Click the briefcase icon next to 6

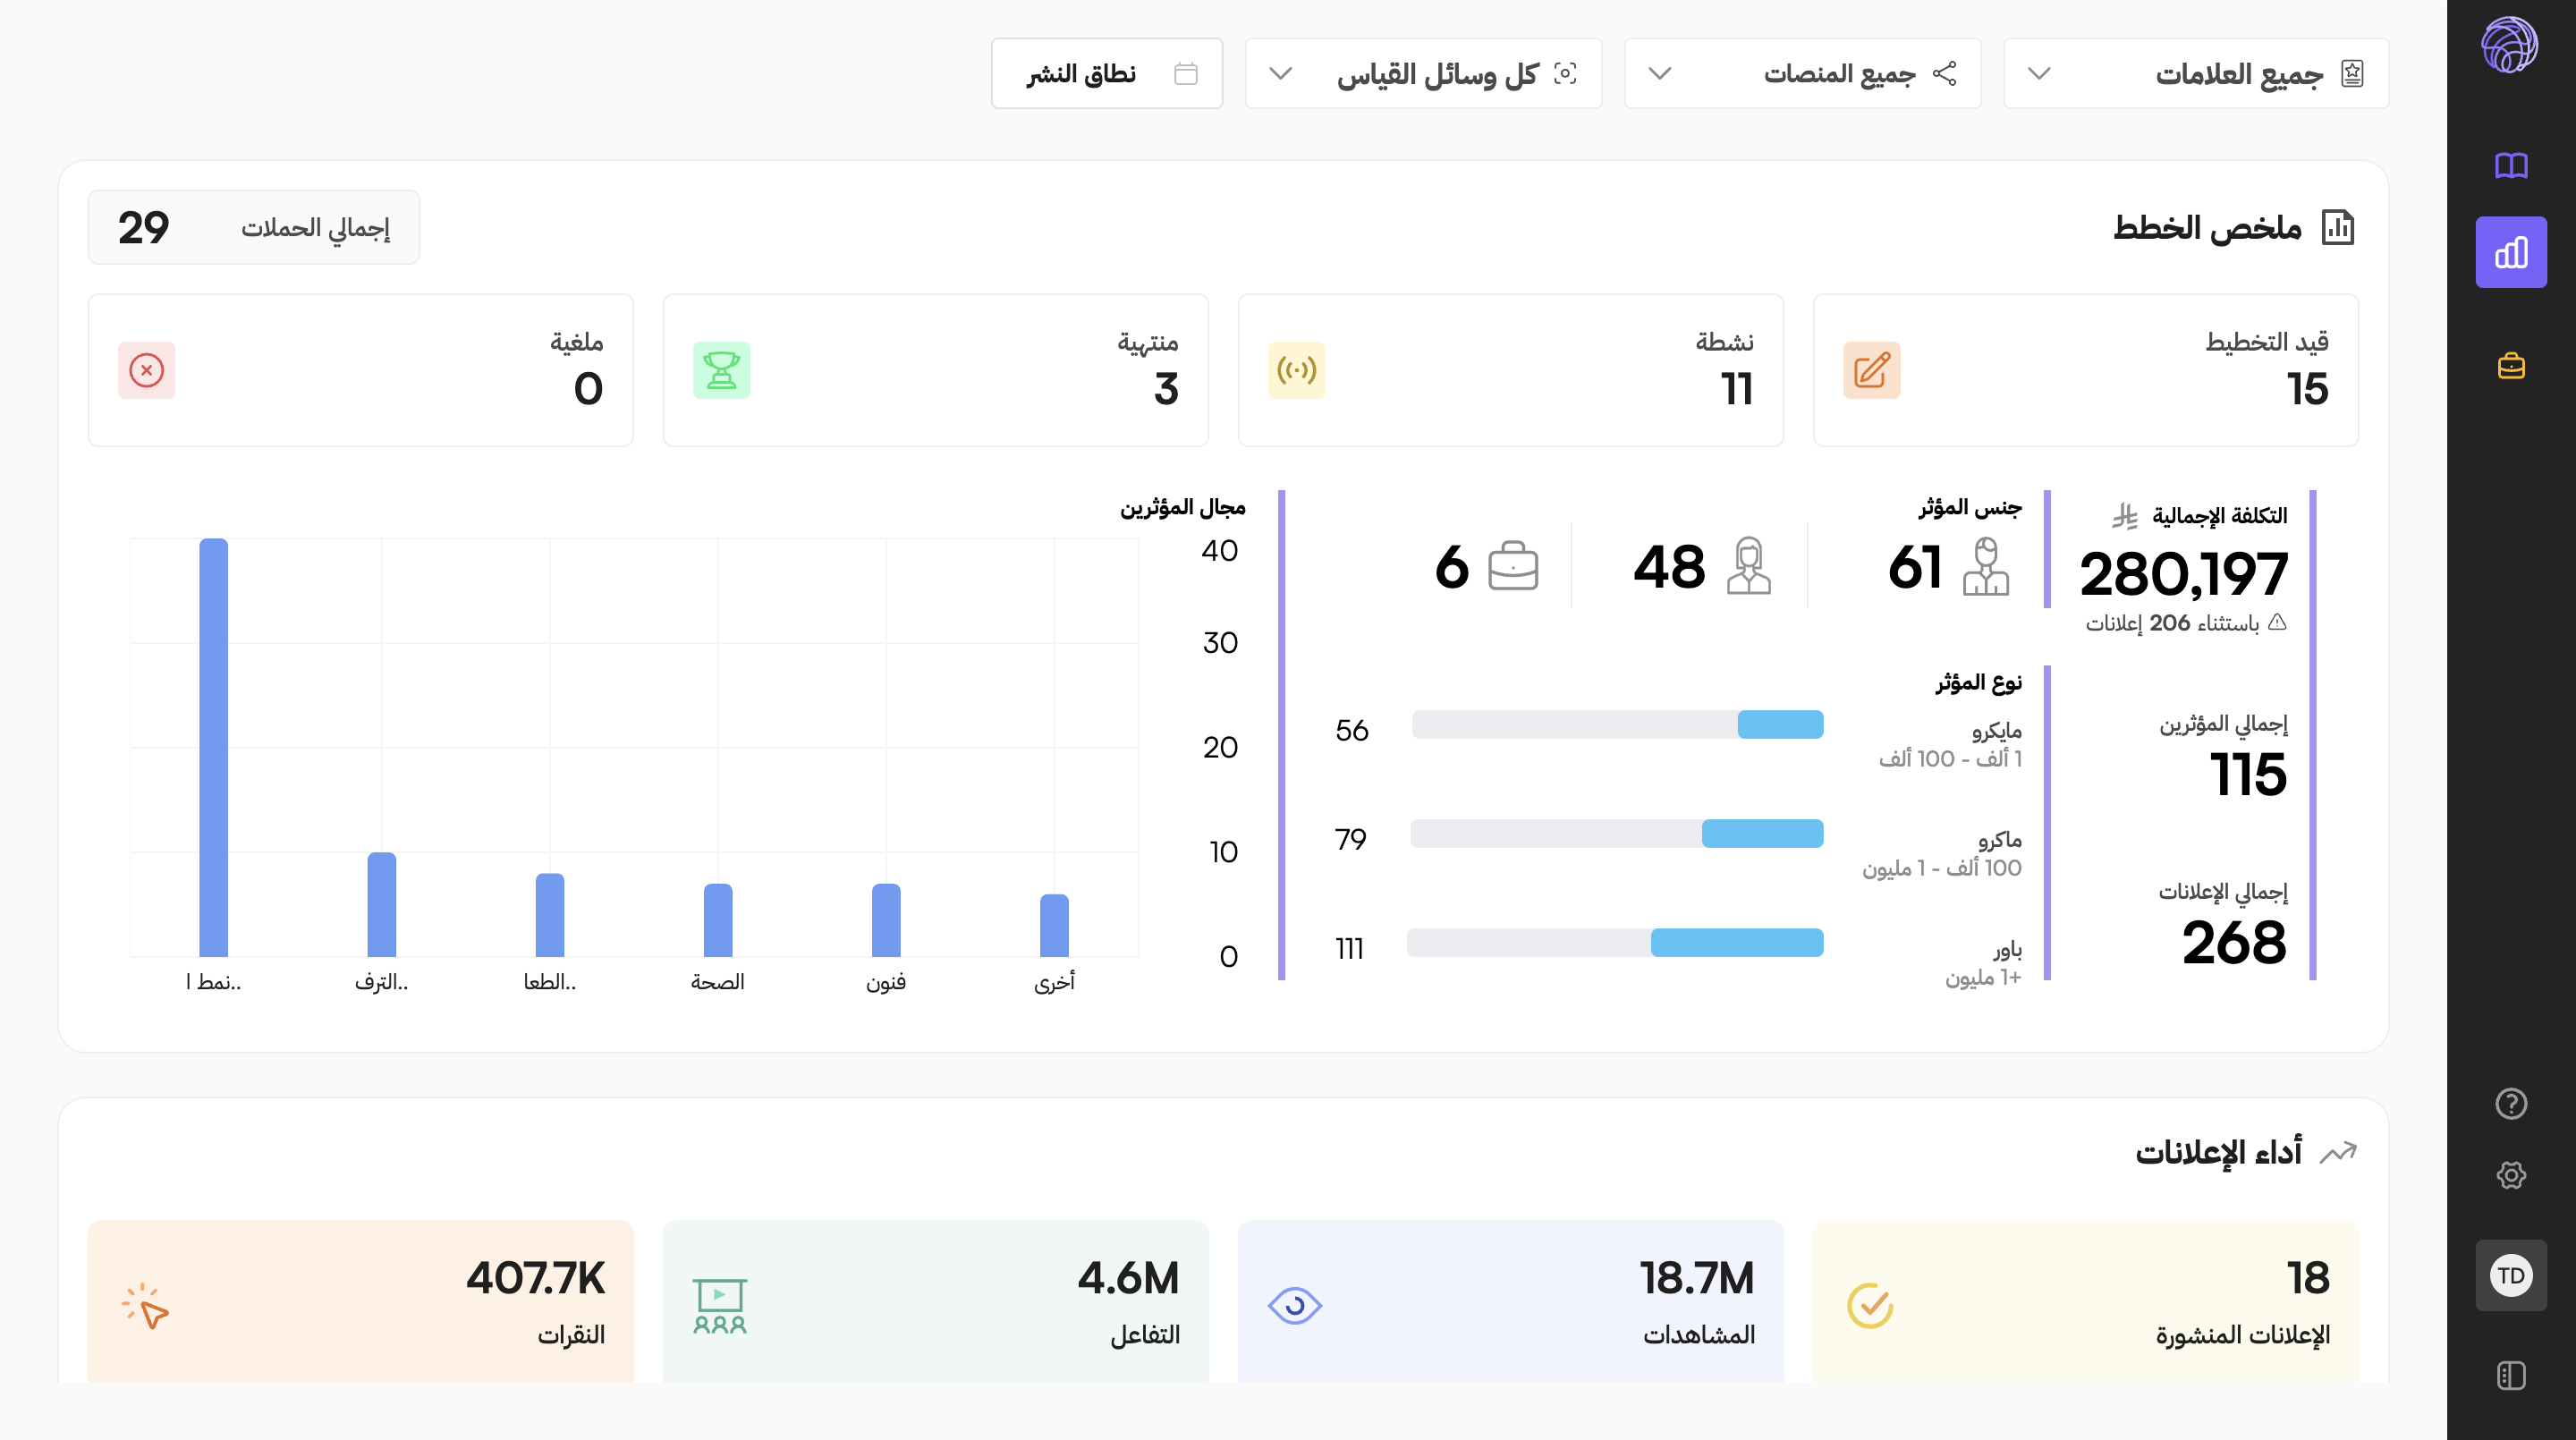(1513, 567)
